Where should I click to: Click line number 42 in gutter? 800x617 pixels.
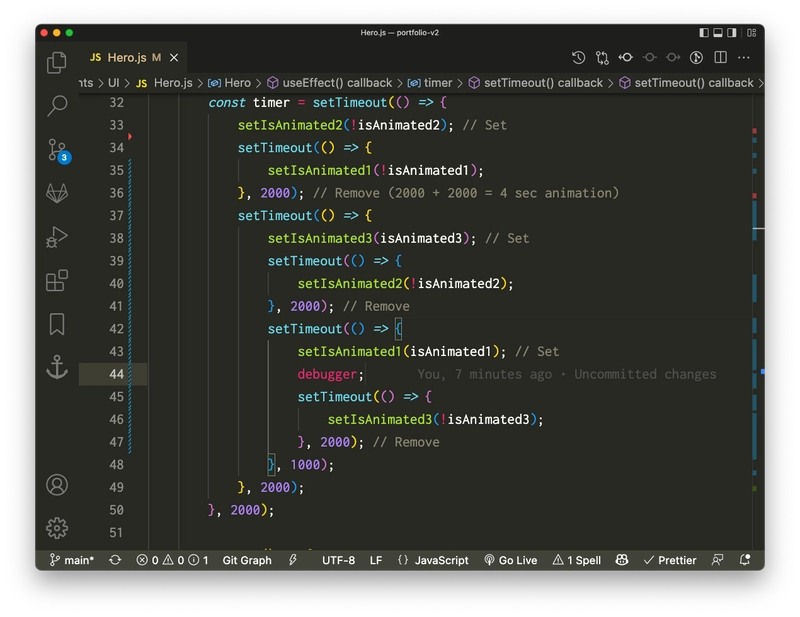[x=116, y=329]
